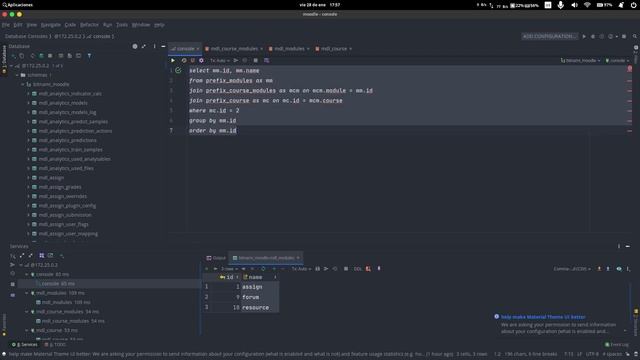Open the Tx: Auto transaction mode dropdown
Image resolution: width=640 pixels, height=360 pixels.
tap(220, 60)
